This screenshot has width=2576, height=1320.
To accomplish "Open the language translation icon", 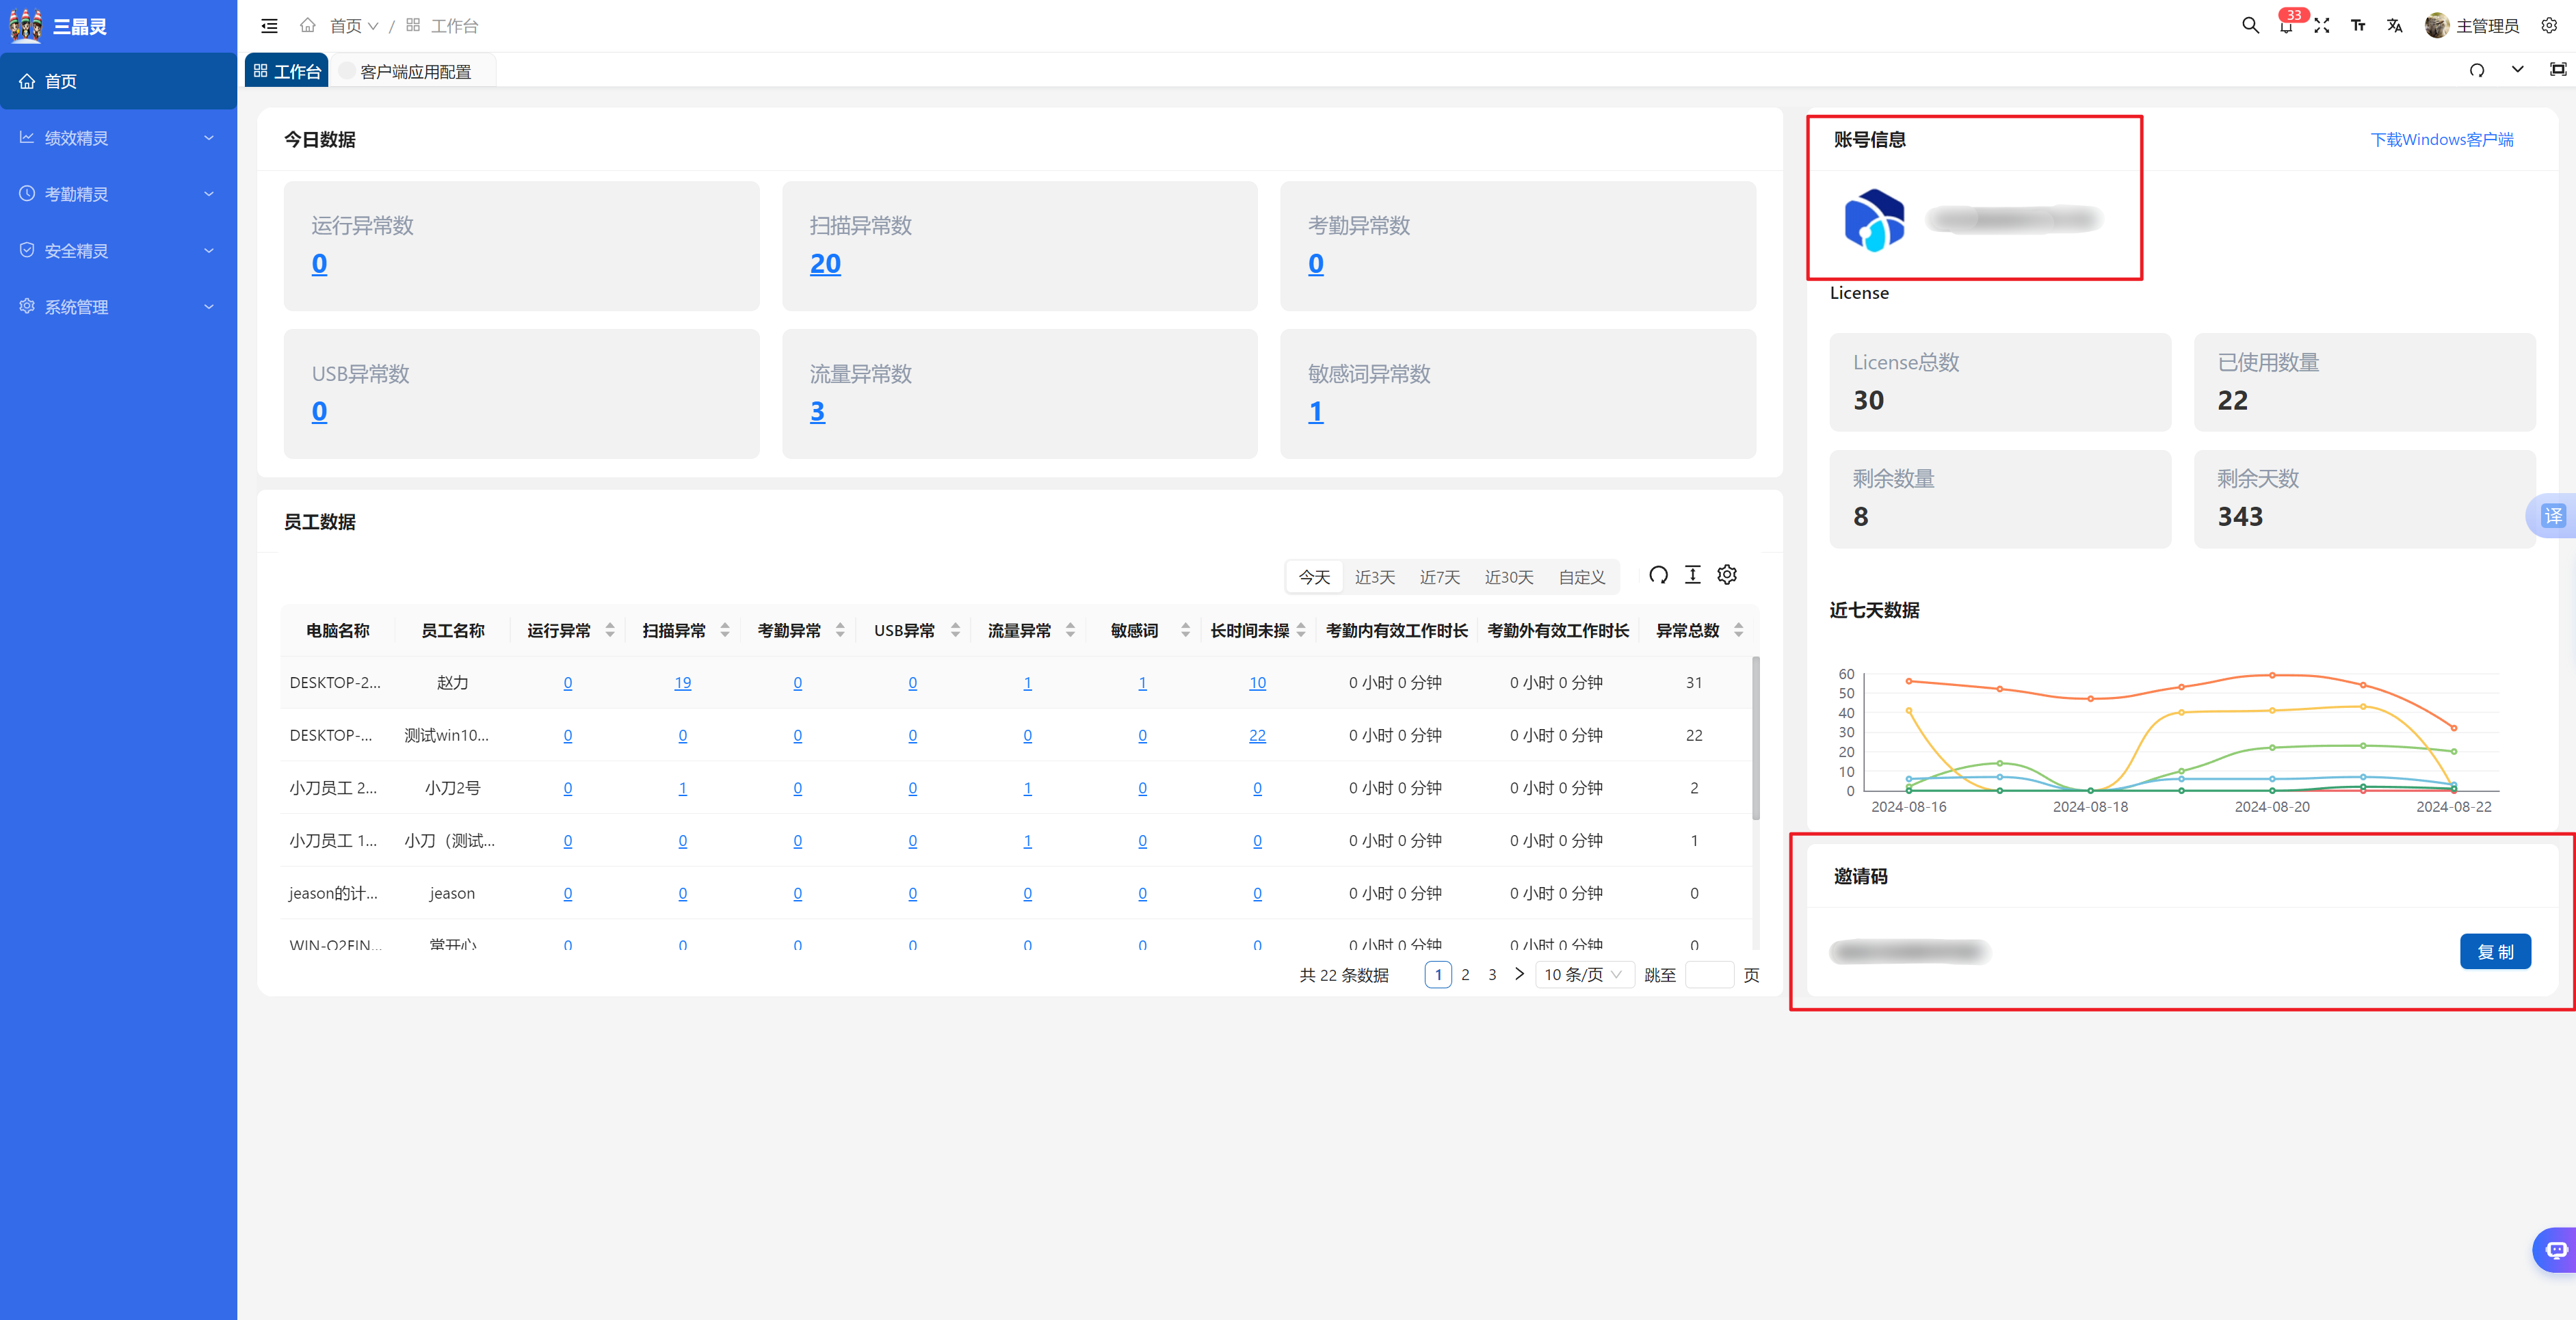I will (x=2394, y=26).
